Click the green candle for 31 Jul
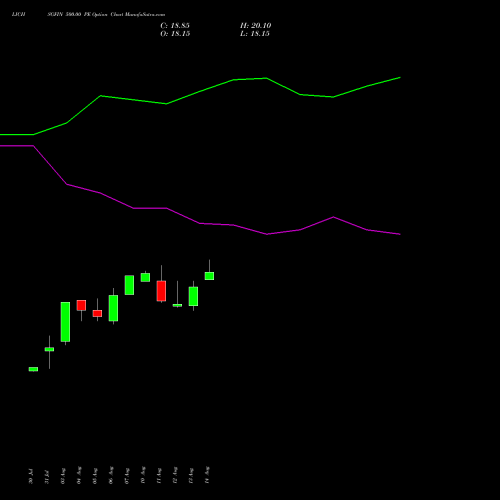500x500 pixels. [49, 349]
